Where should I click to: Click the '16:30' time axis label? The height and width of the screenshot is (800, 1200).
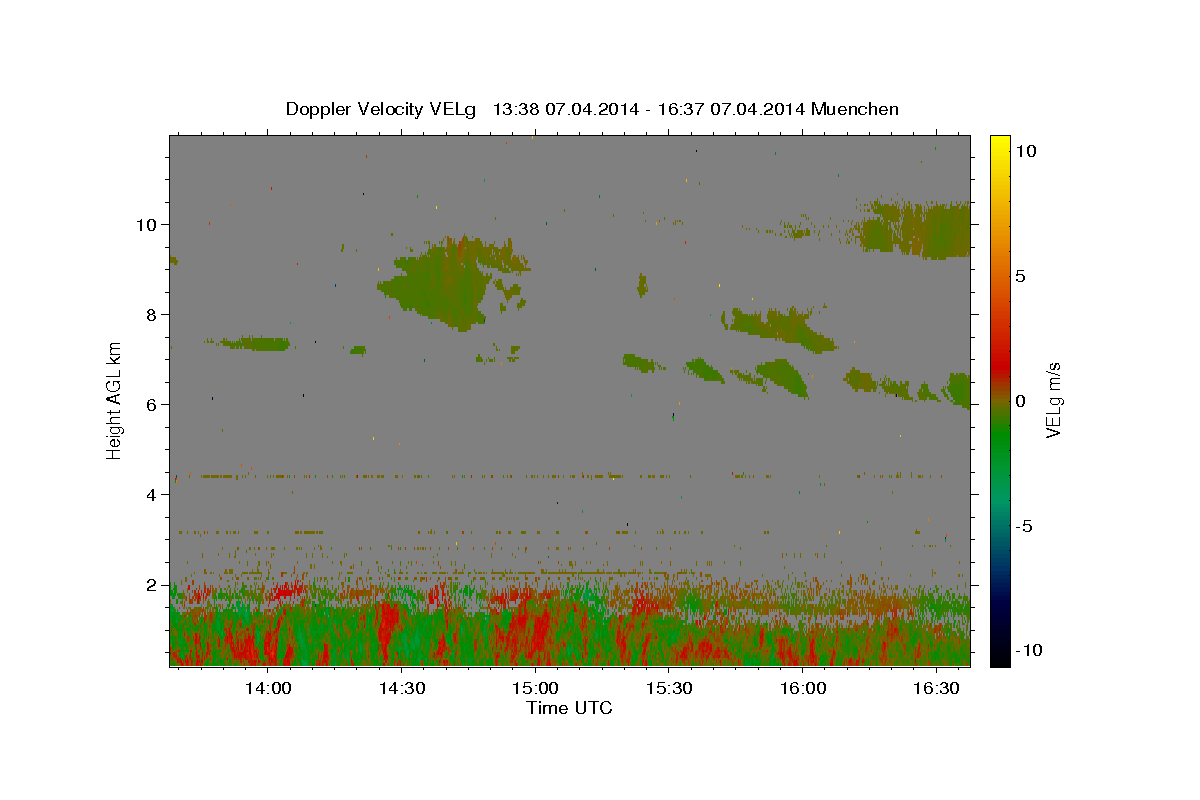936,688
